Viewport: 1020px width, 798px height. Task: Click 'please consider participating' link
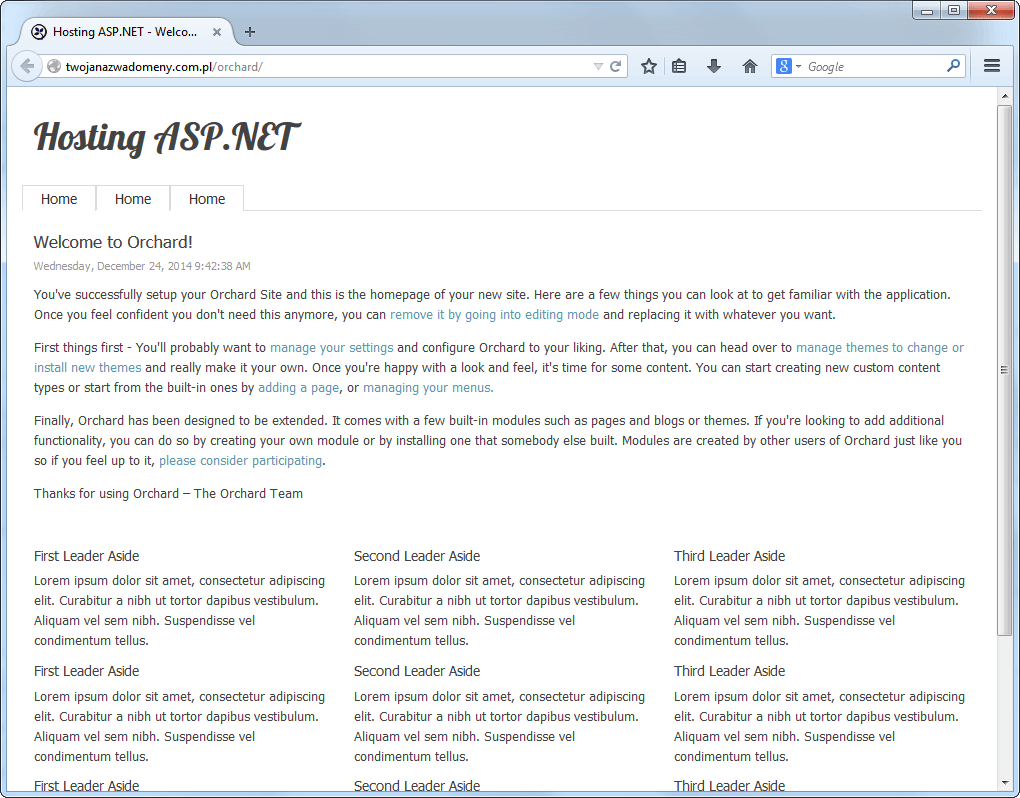[x=241, y=461]
